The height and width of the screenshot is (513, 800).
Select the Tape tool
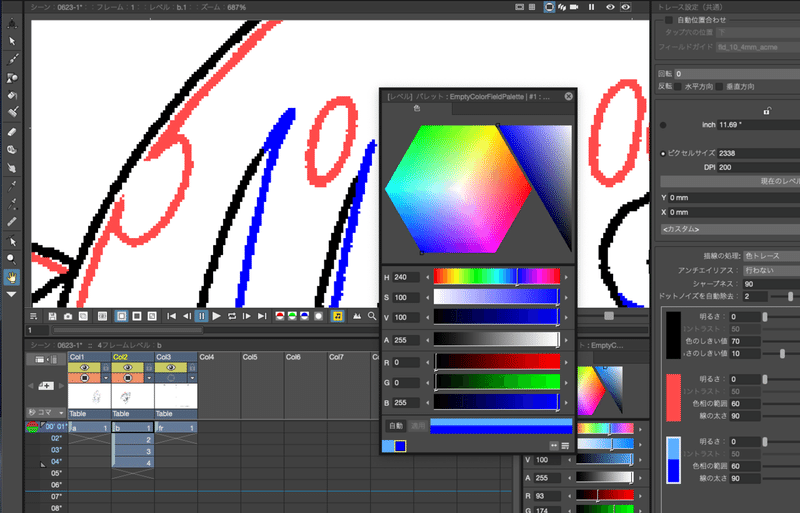tap(12, 150)
